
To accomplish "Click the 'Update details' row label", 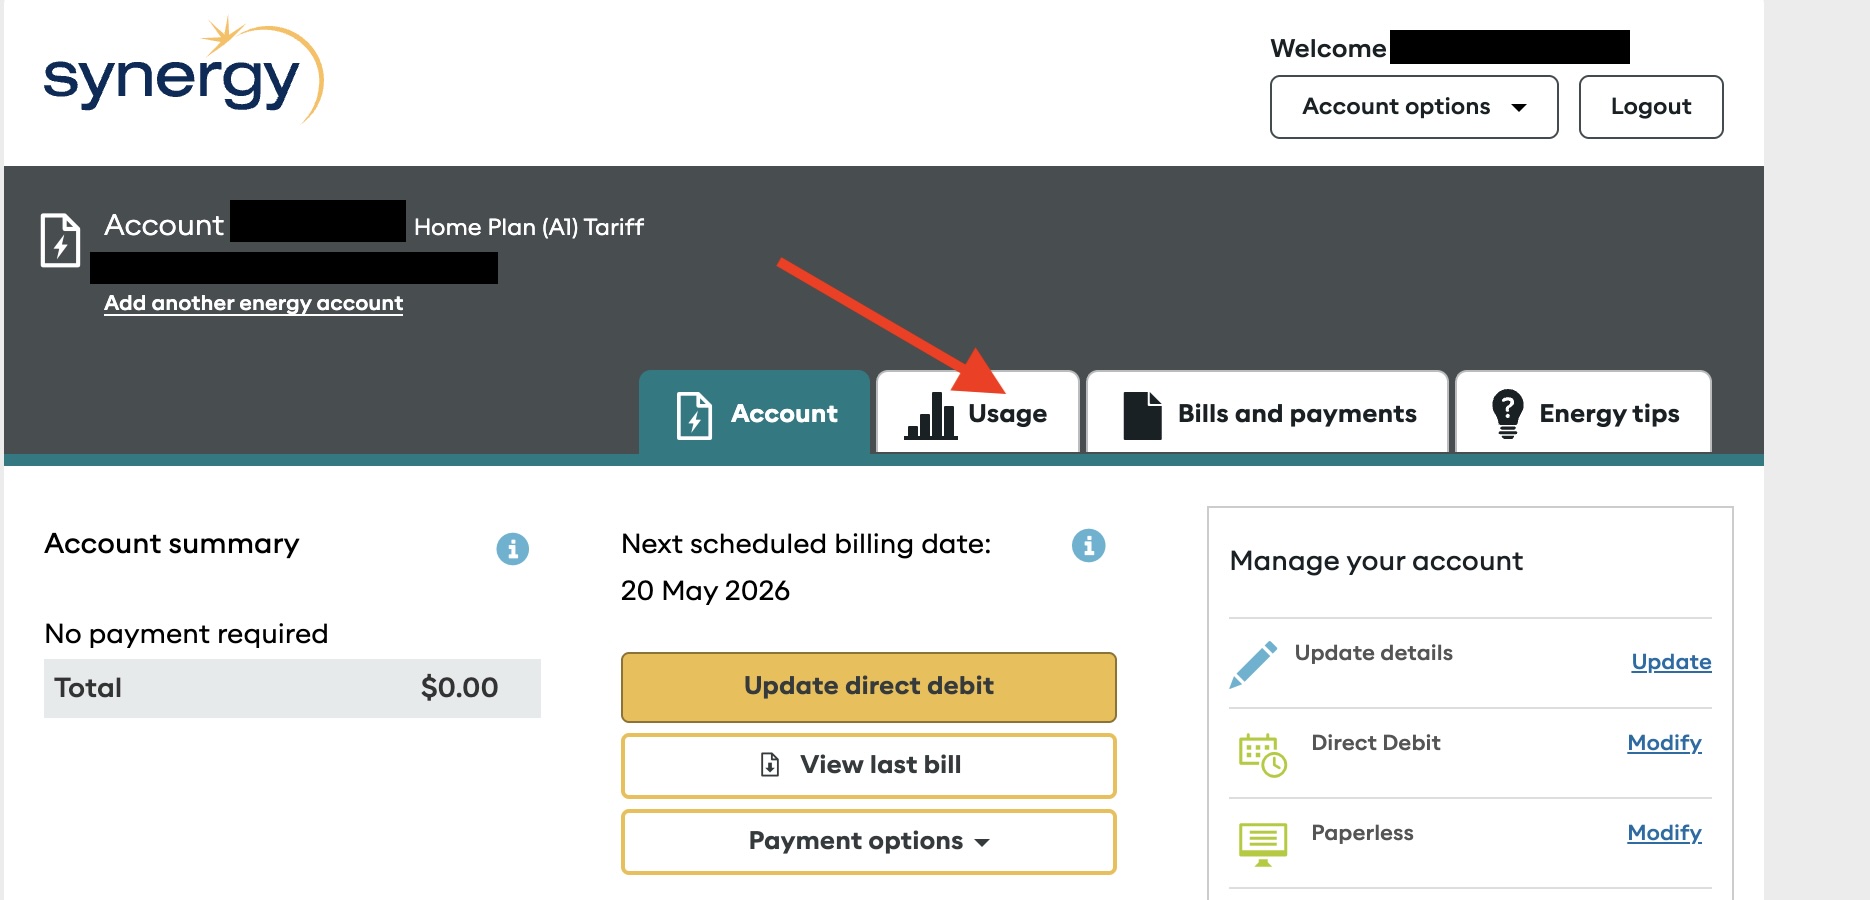I will pos(1373,653).
